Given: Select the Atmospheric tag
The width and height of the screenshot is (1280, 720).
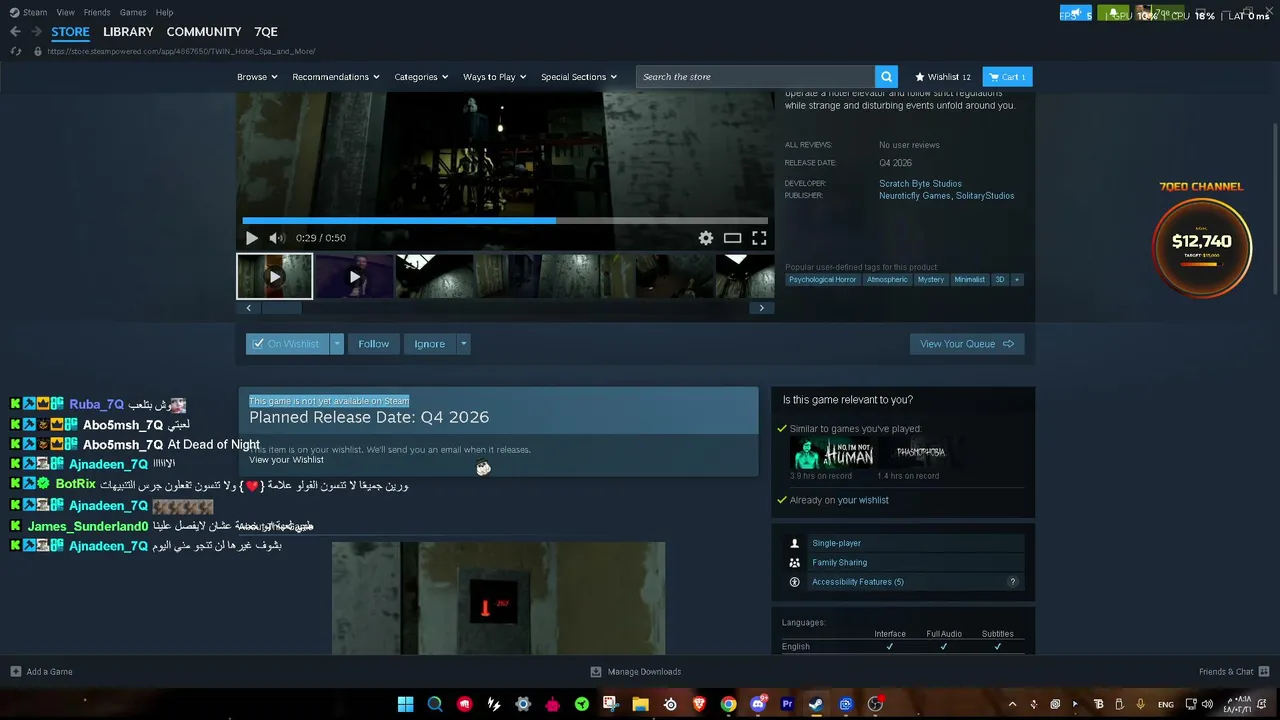Looking at the screenshot, I should [888, 280].
